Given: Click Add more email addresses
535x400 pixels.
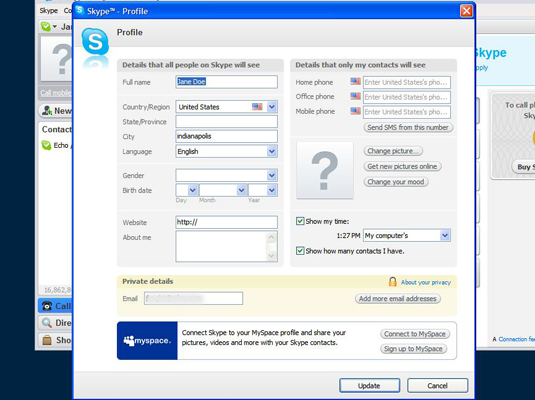Looking at the screenshot, I should tap(398, 299).
